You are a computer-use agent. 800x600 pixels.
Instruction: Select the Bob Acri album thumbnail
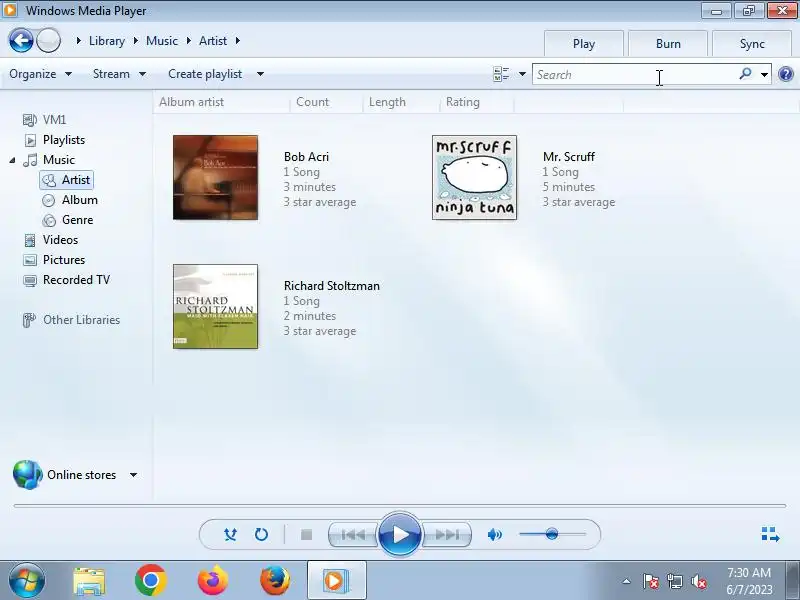[215, 178]
